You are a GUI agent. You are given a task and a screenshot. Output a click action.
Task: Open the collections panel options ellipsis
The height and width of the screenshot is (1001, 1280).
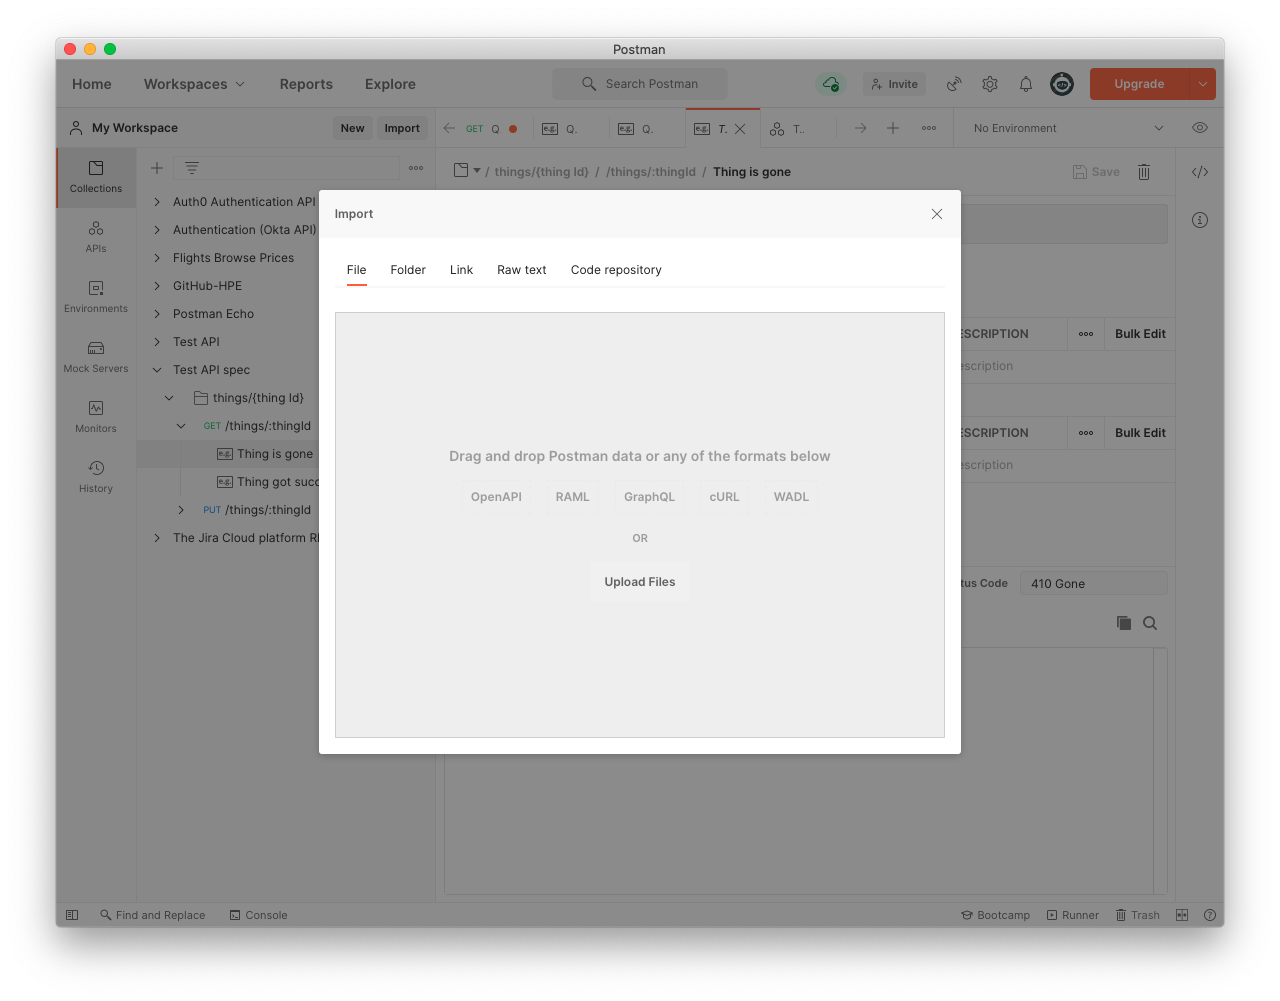416,168
